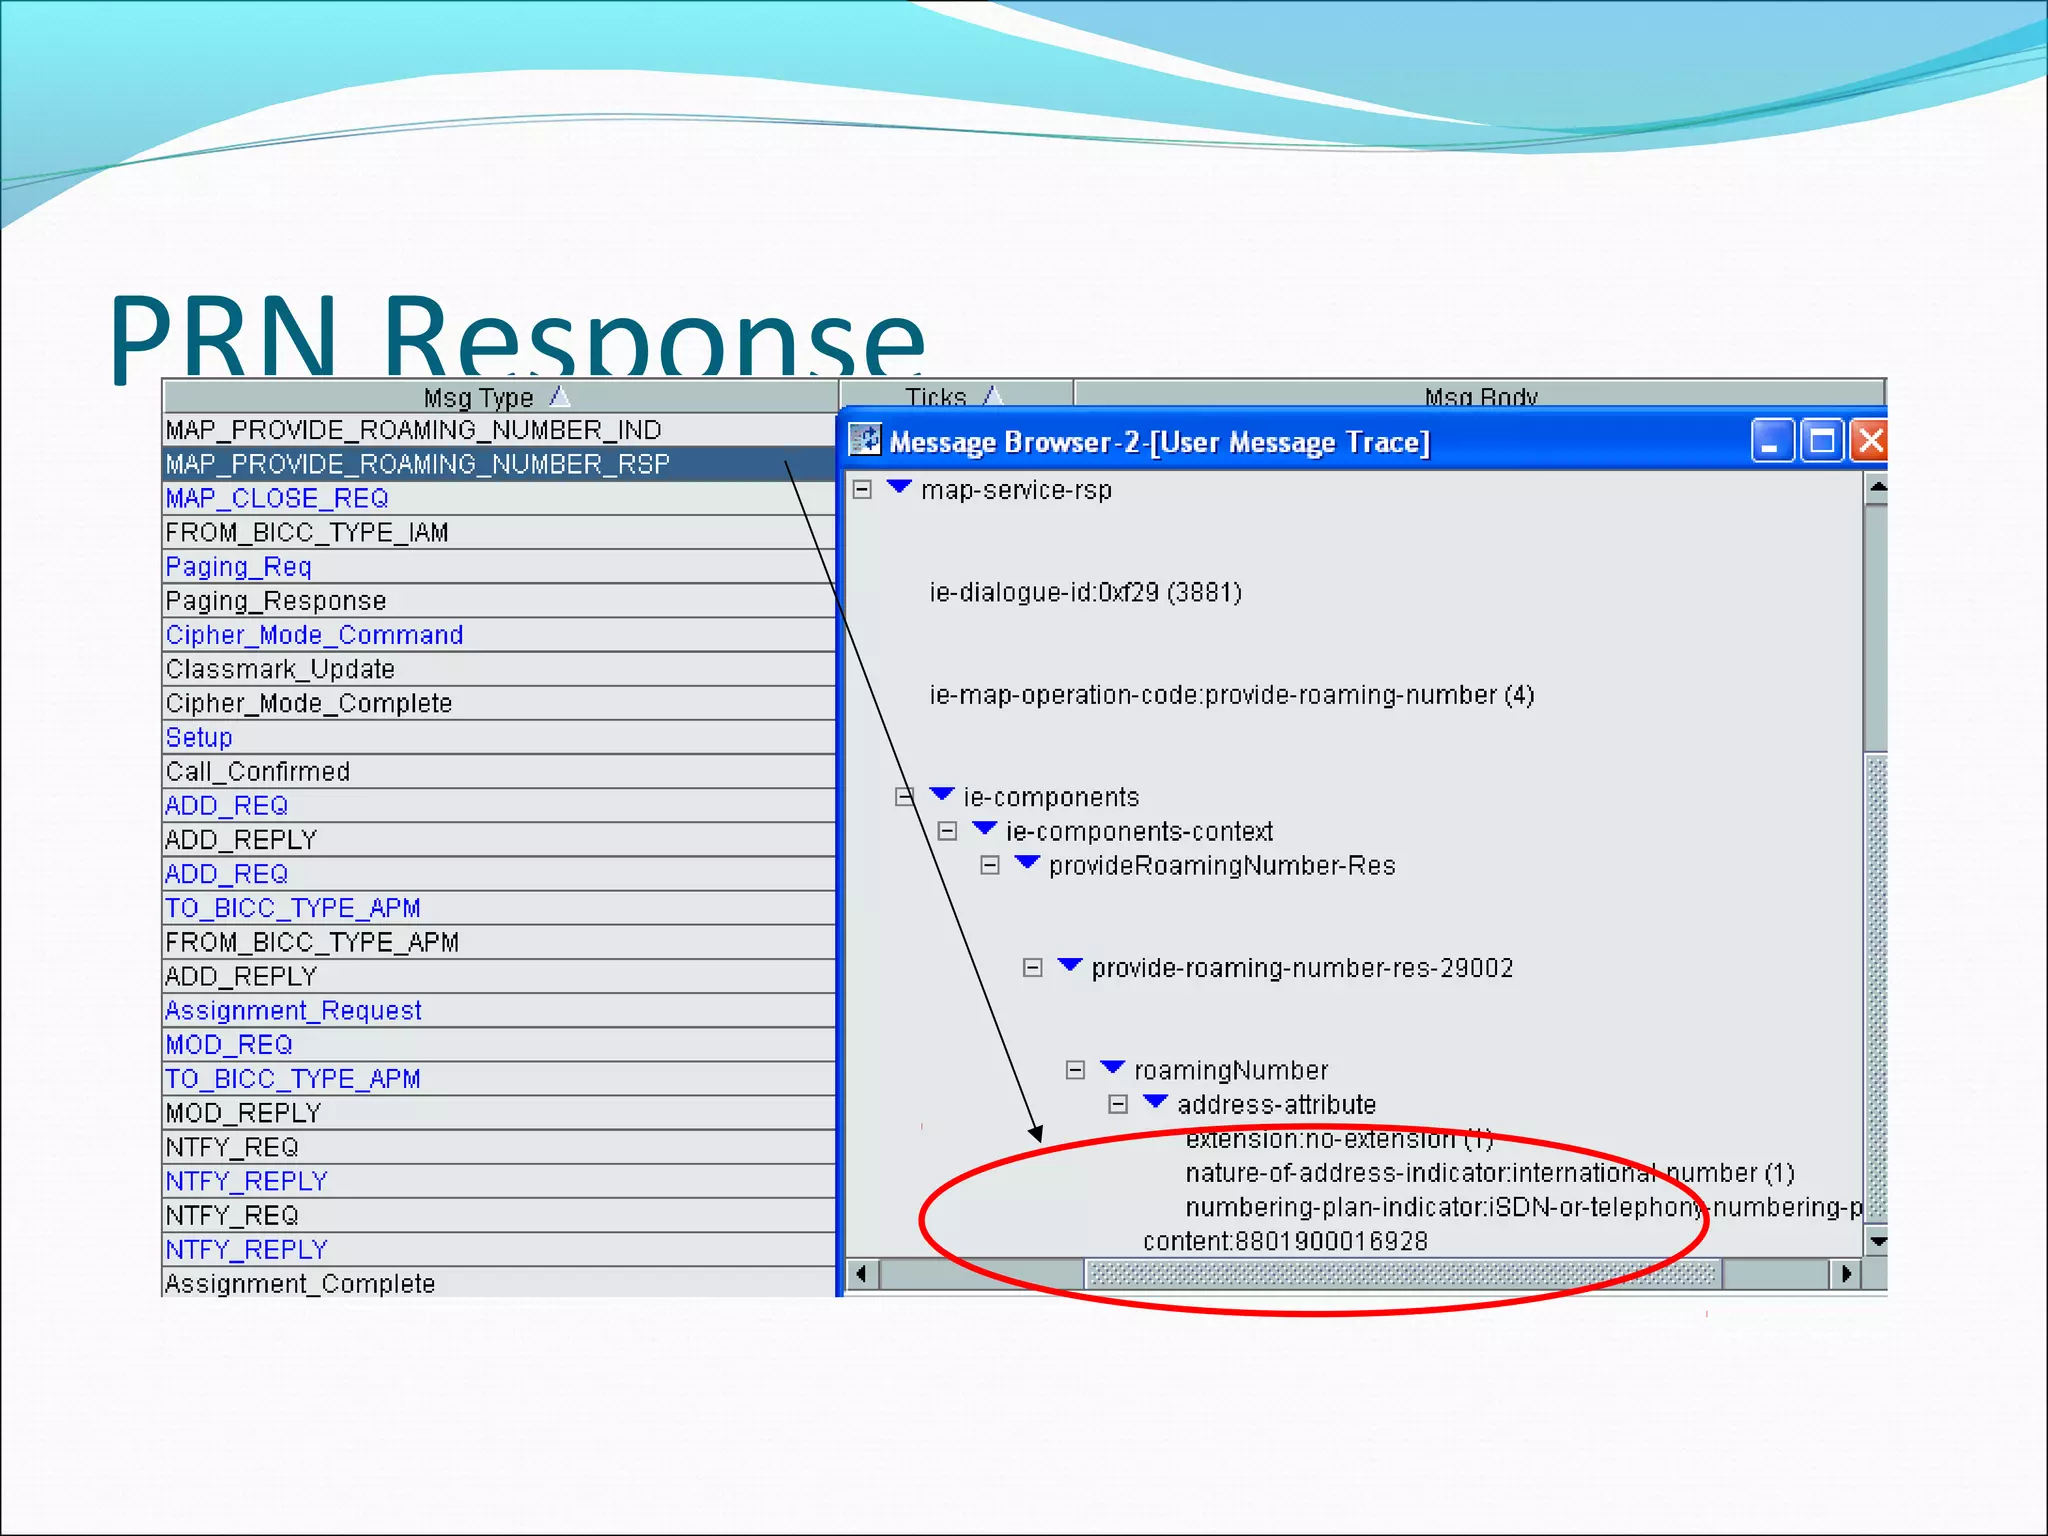The width and height of the screenshot is (2048, 1536).
Task: Collapse the address-attribute node
Action: (x=1119, y=1104)
